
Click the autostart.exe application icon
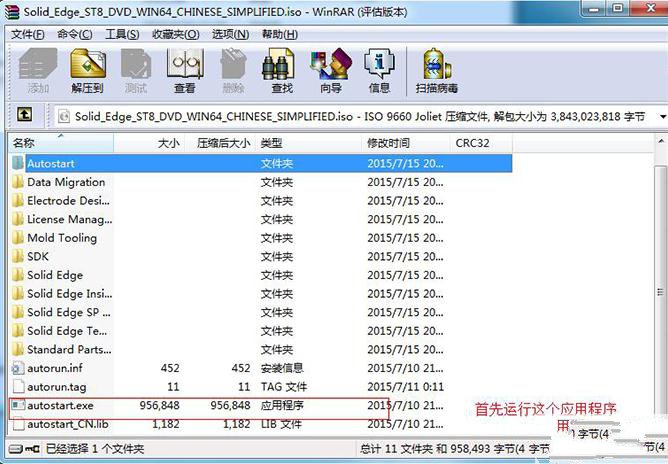click(18, 405)
